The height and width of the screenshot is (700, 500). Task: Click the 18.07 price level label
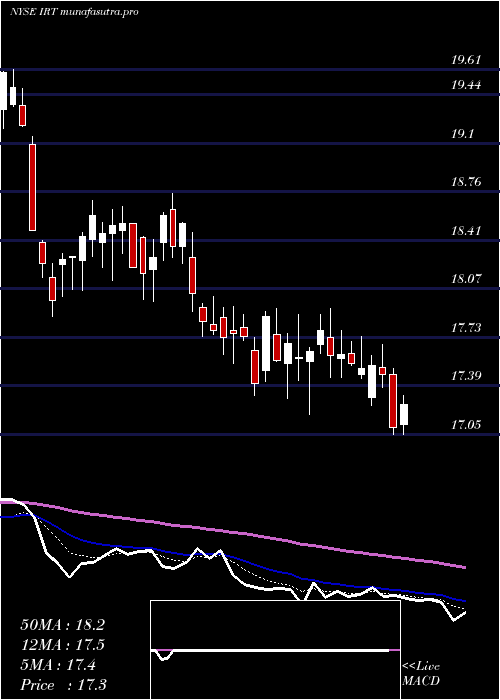point(466,279)
